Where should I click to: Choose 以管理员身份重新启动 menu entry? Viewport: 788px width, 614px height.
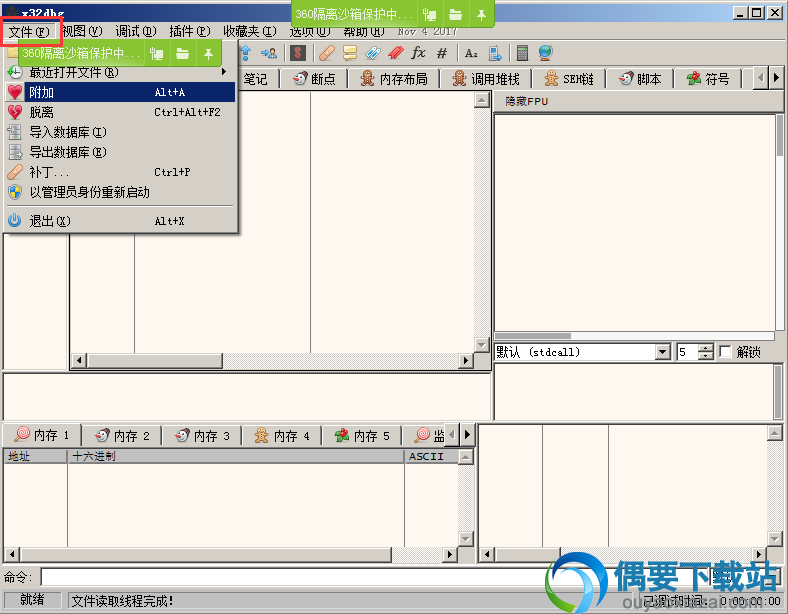120,192
